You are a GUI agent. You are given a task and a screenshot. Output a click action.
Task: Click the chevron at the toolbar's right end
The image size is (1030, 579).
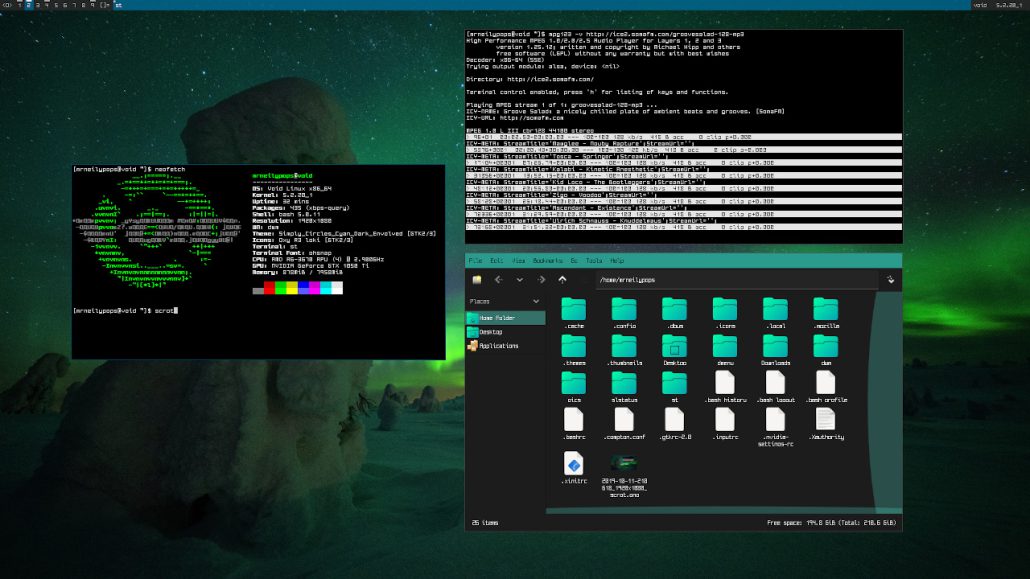[891, 280]
